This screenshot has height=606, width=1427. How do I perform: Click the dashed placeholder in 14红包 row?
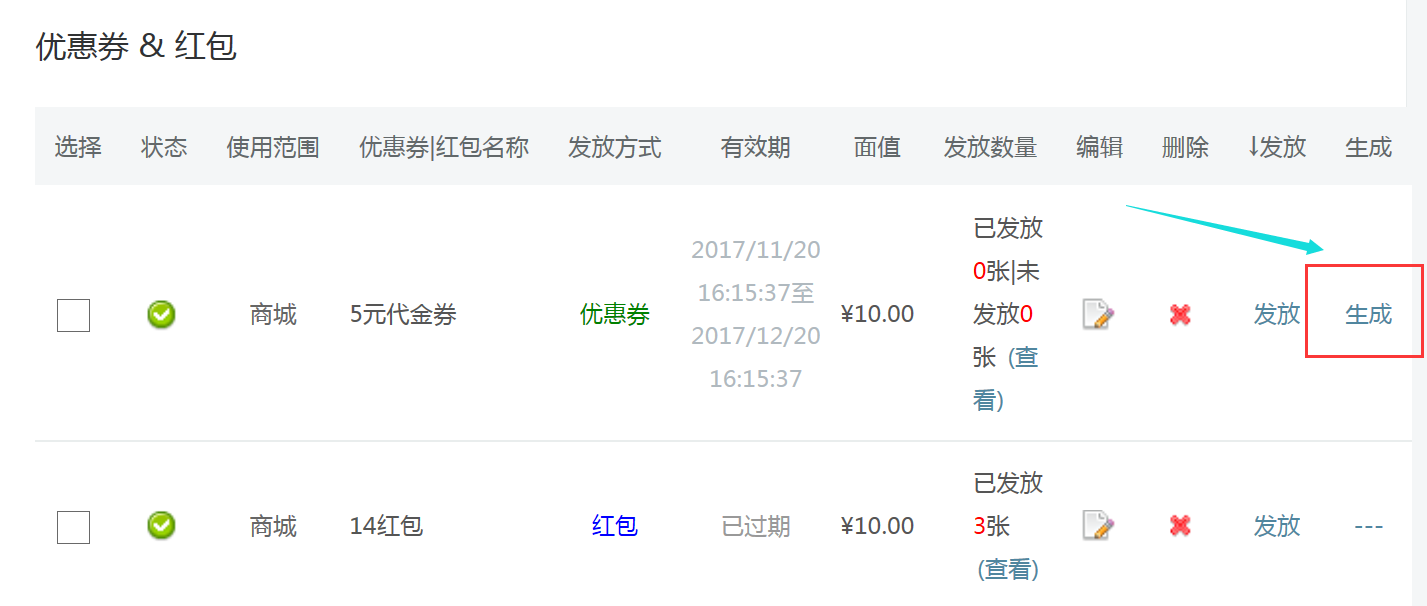pos(1368,527)
